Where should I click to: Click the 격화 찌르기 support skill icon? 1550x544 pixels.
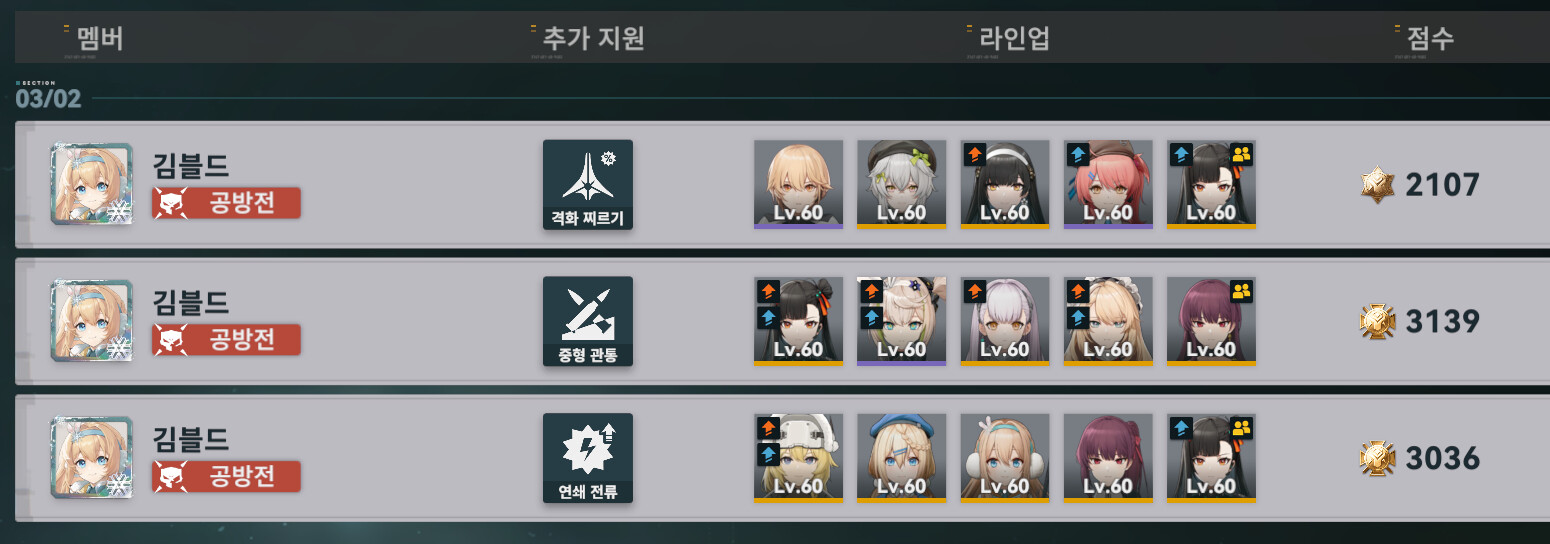tap(588, 185)
